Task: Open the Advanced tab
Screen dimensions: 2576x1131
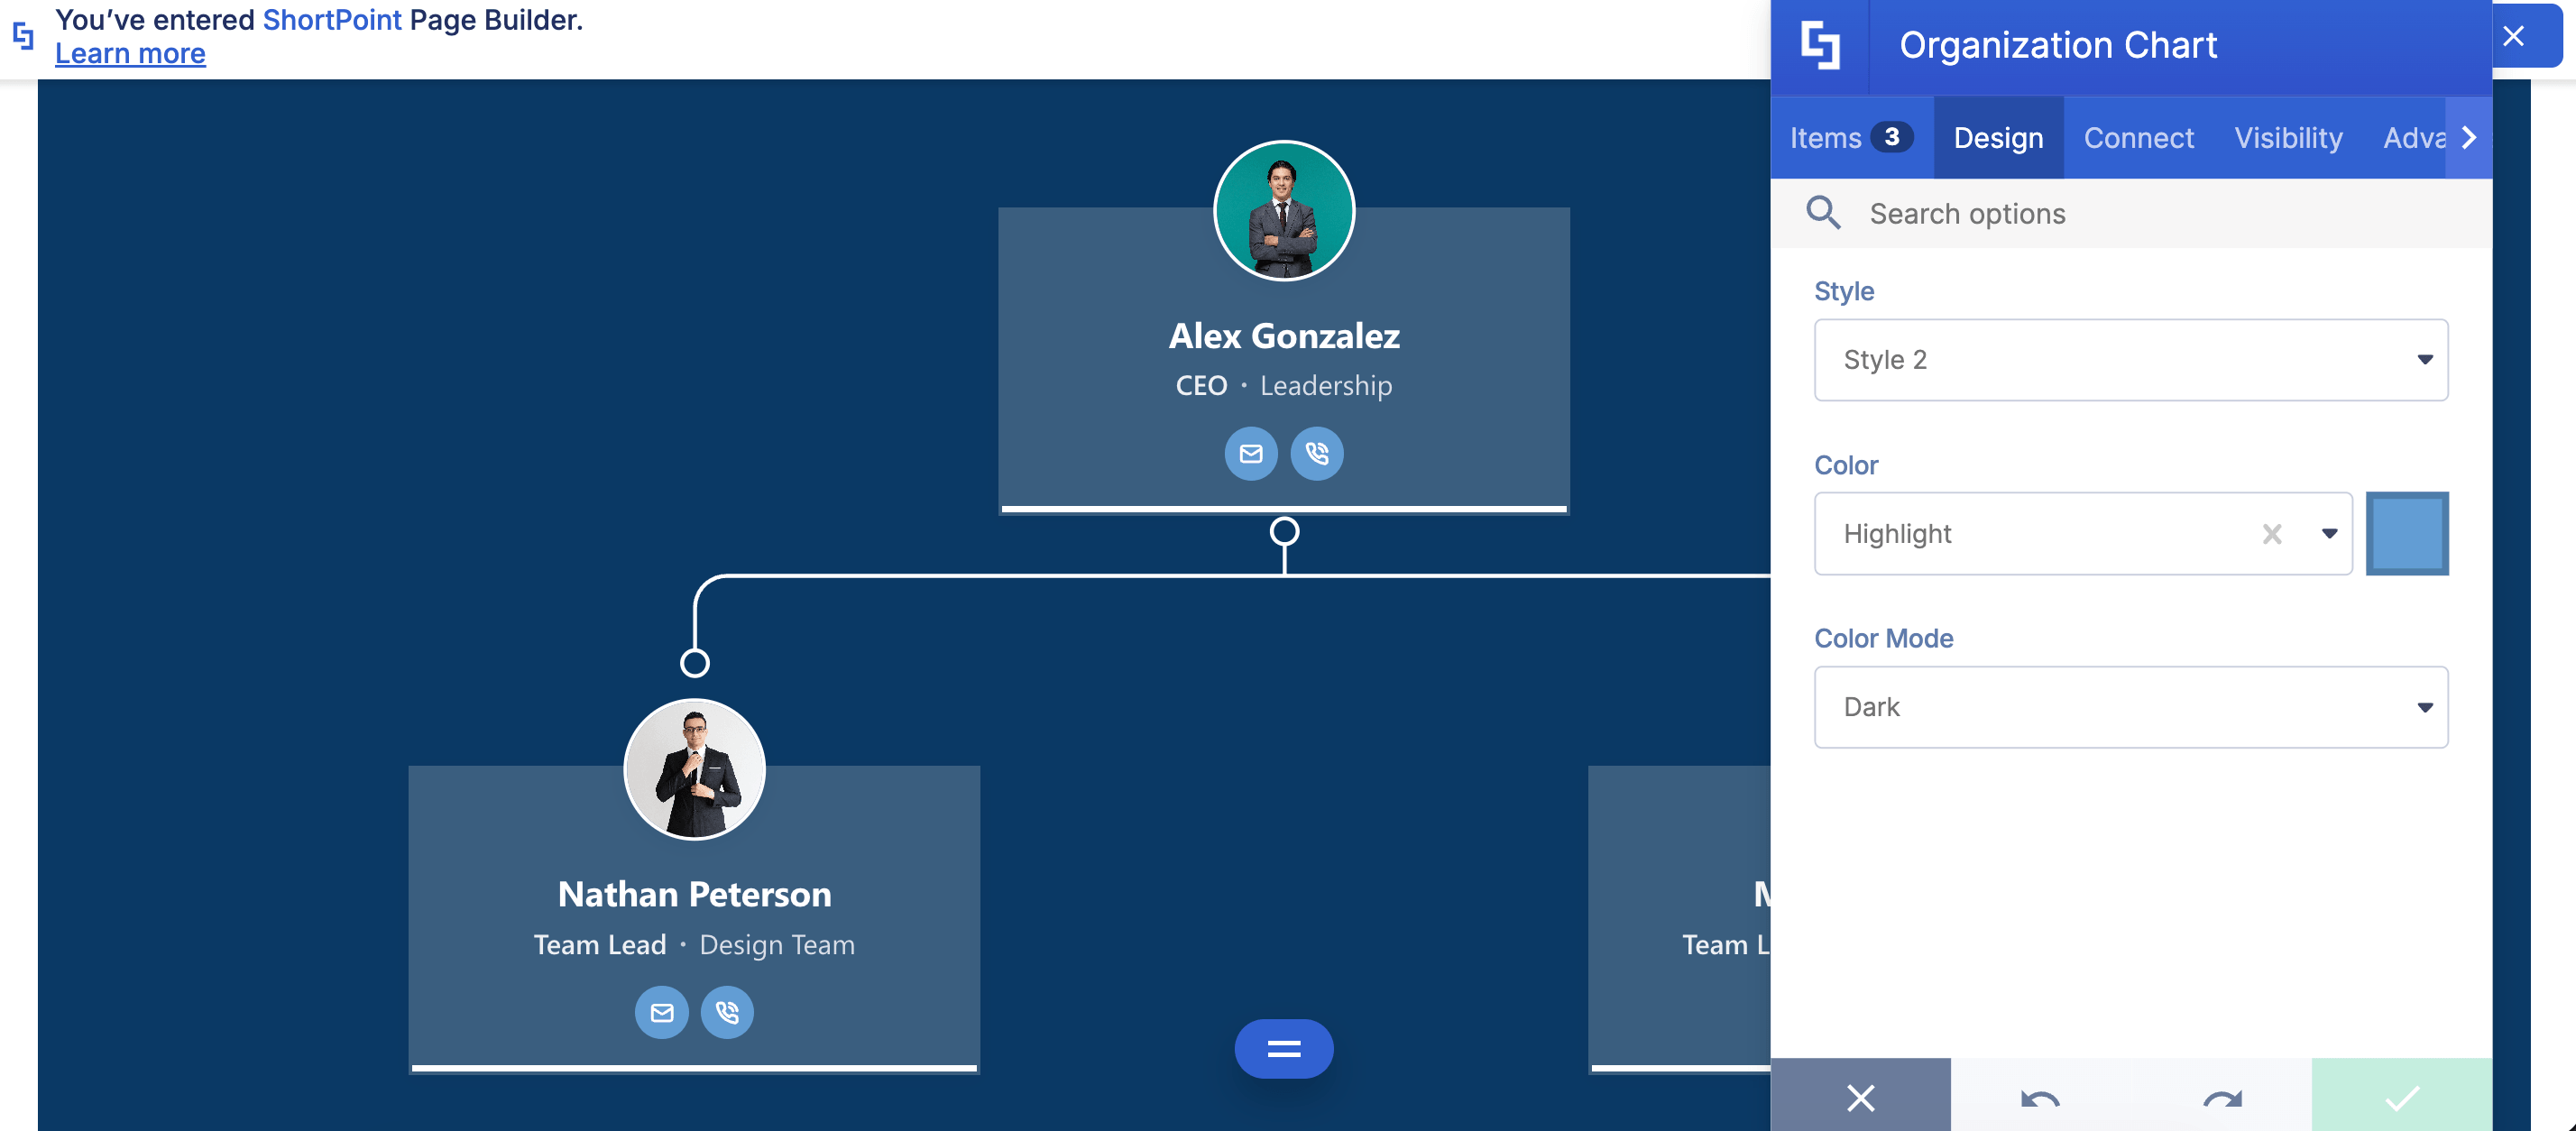Action: coord(2414,138)
